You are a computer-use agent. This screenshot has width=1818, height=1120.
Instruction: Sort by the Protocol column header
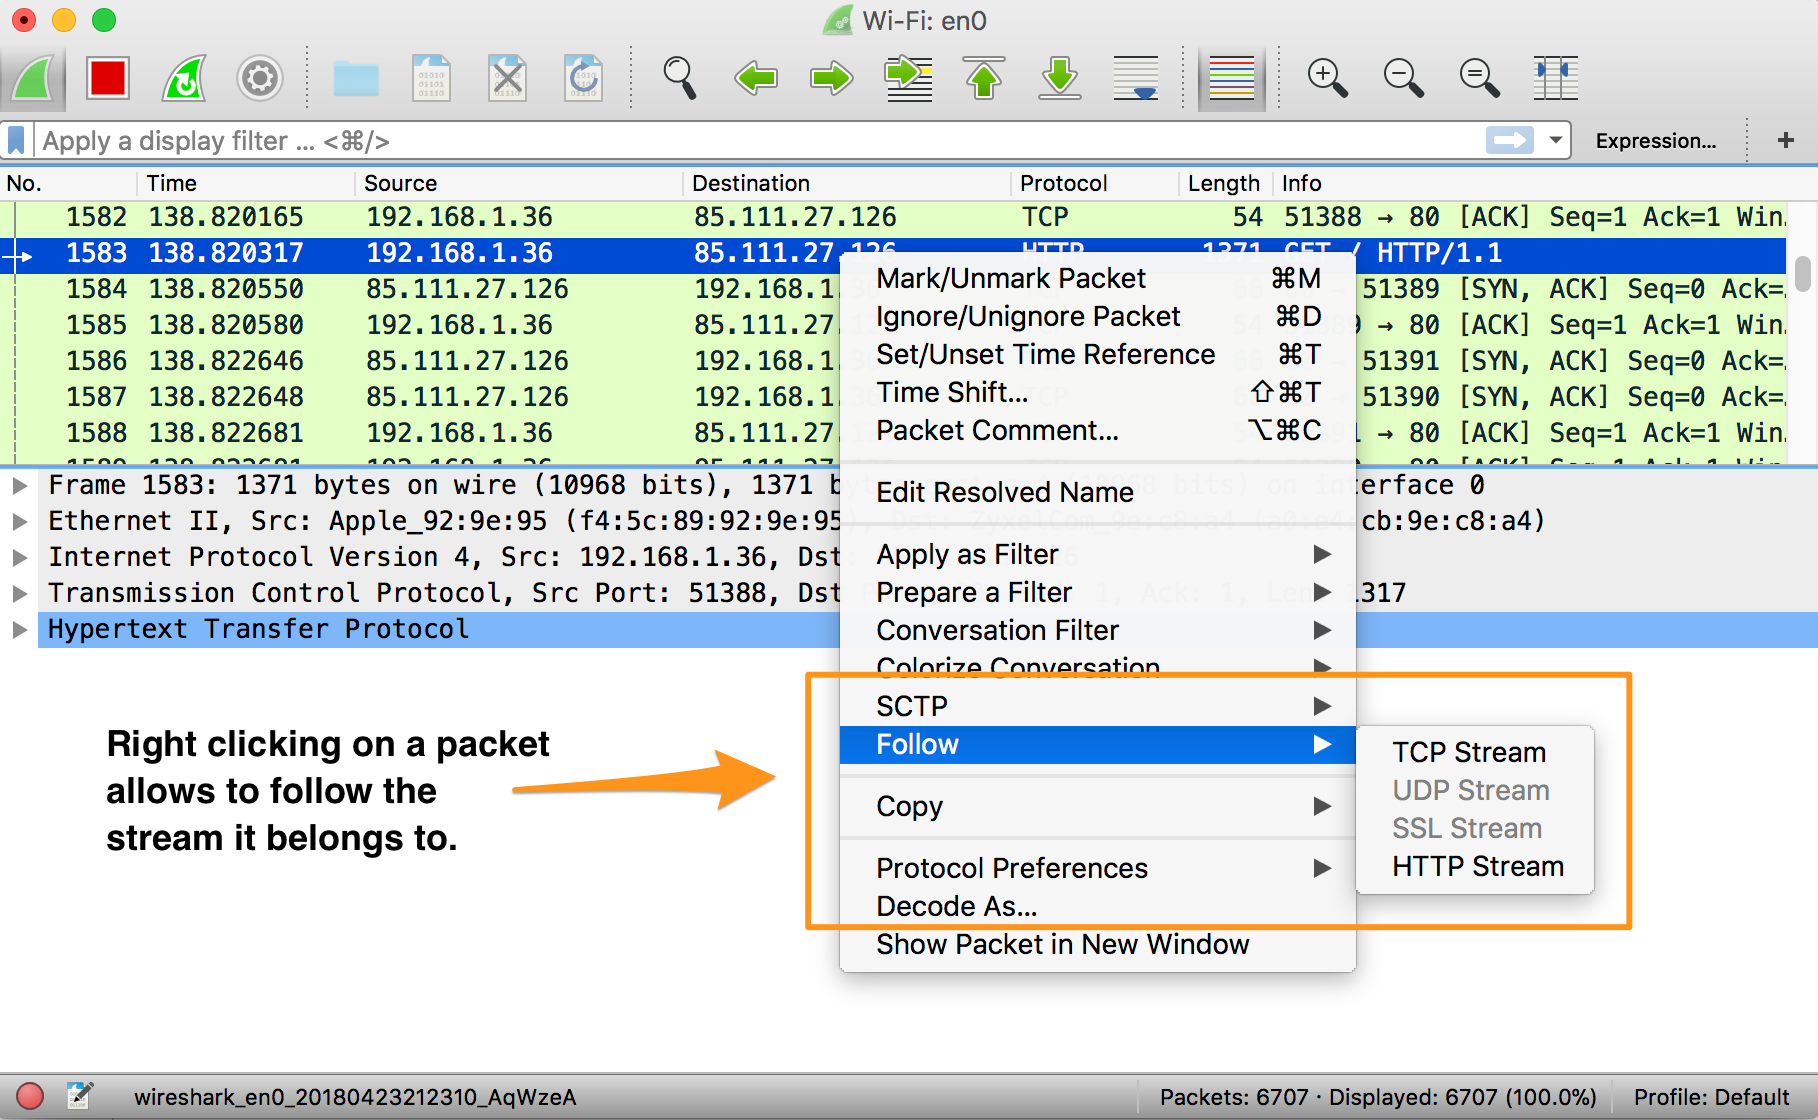(x=1095, y=183)
